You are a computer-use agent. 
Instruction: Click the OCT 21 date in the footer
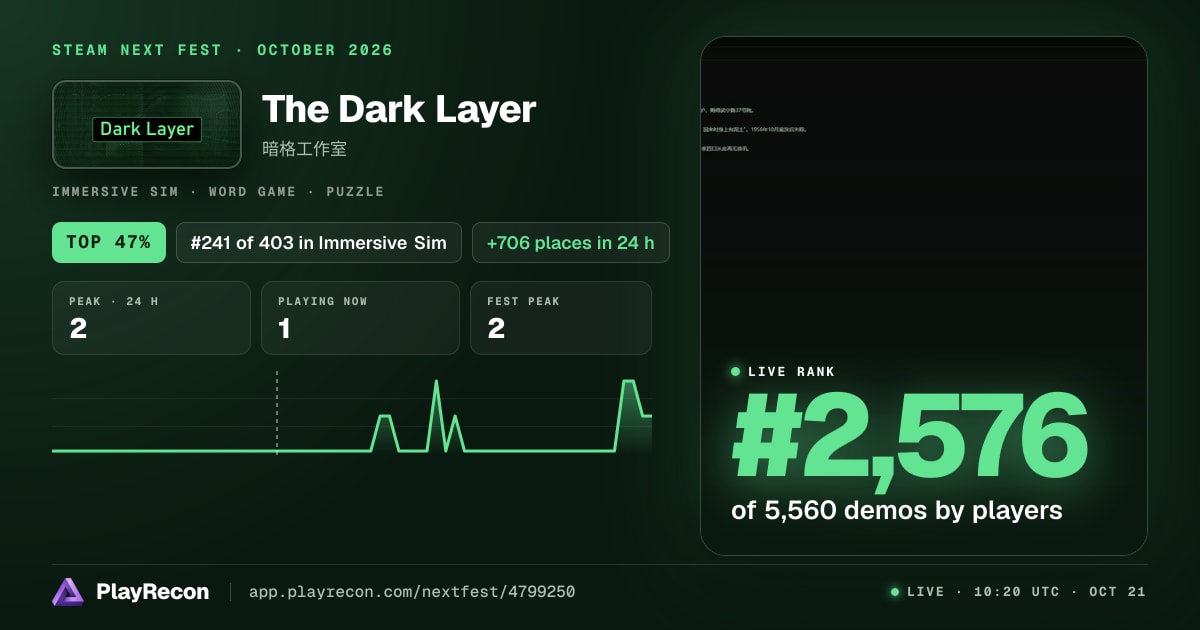[x=1117, y=592]
